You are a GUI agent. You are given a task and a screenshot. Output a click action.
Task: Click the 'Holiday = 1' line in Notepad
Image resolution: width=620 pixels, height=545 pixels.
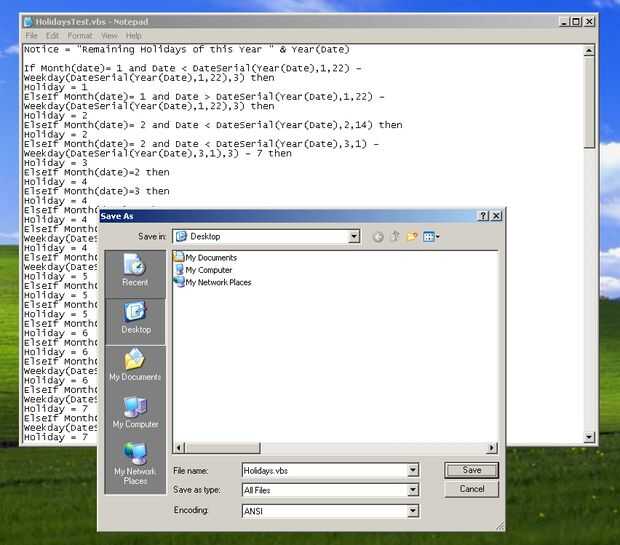tap(55, 87)
